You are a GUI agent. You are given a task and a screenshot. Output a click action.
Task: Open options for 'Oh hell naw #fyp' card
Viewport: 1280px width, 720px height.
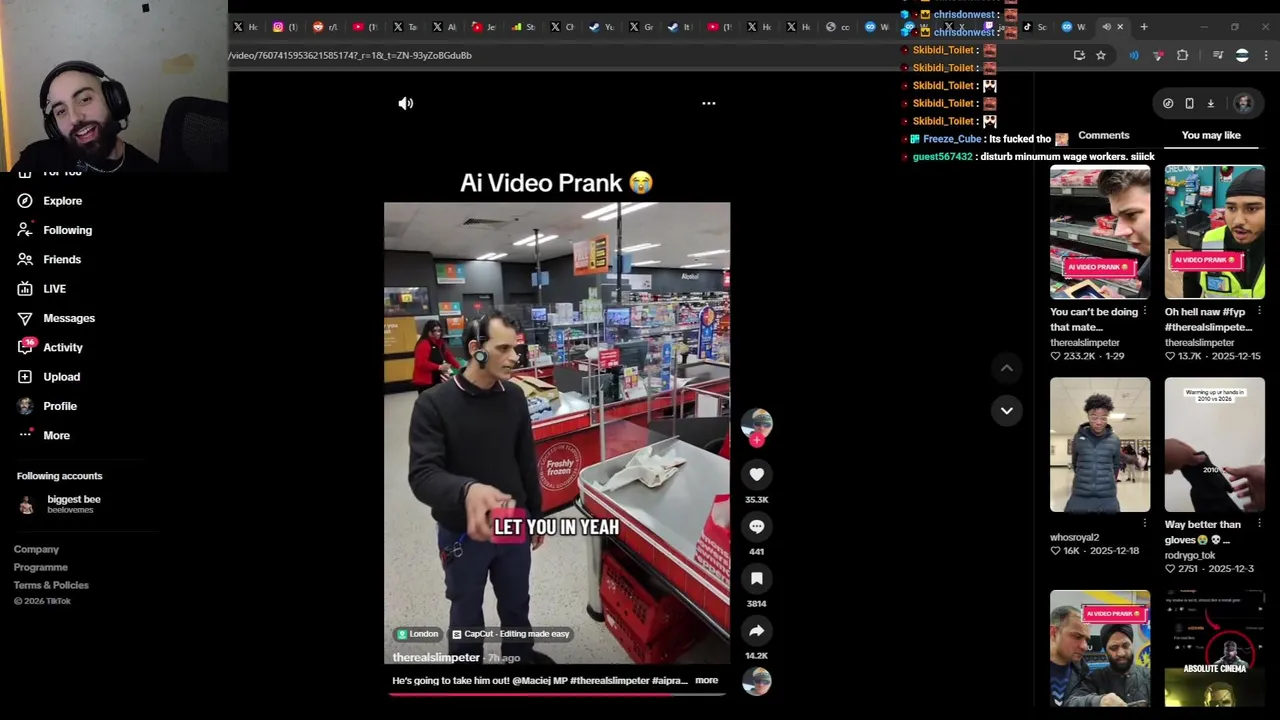[1259, 311]
